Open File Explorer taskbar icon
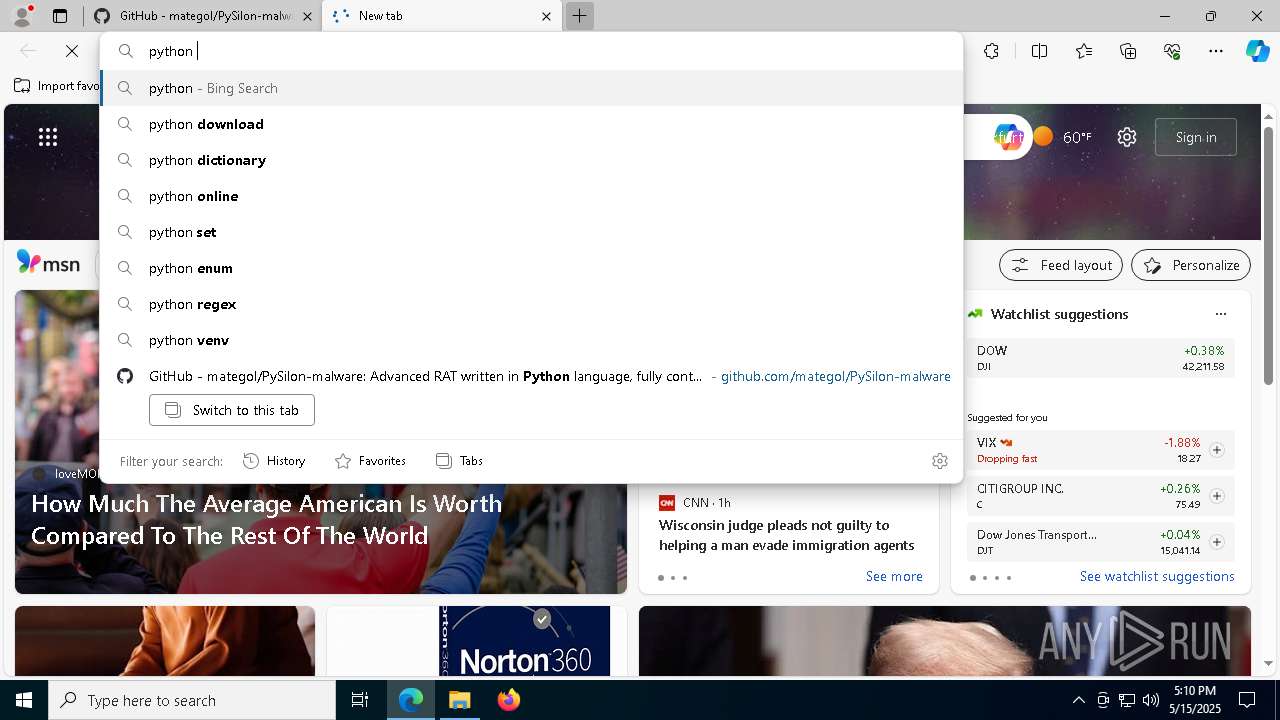1280x720 pixels. point(460,700)
